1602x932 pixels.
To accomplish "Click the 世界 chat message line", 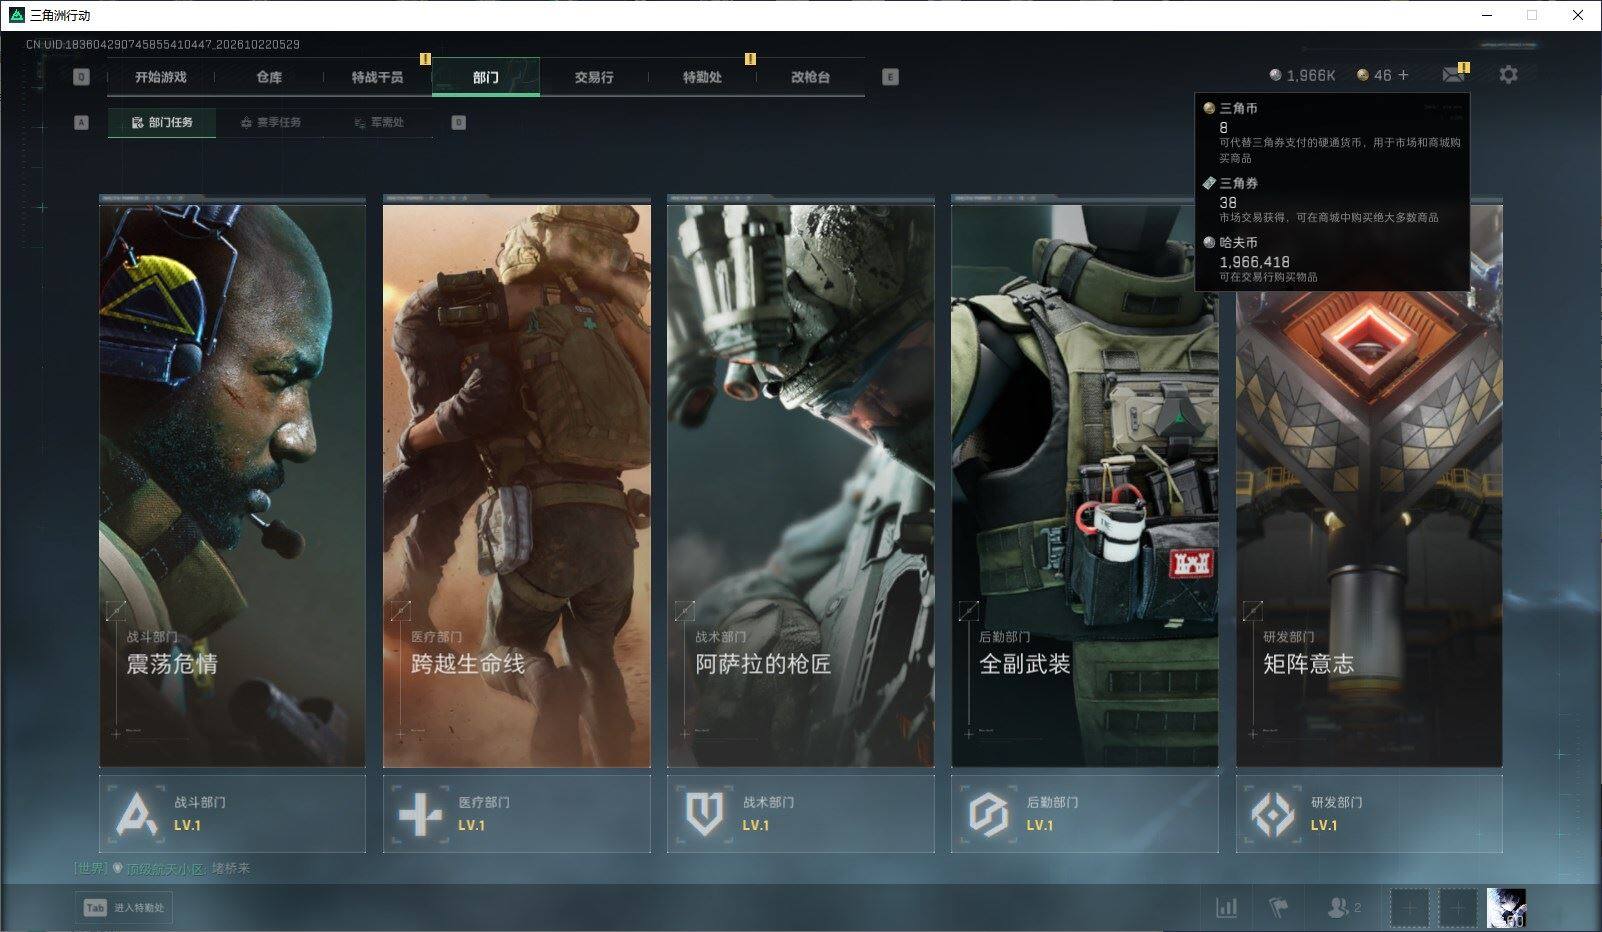I will [162, 869].
